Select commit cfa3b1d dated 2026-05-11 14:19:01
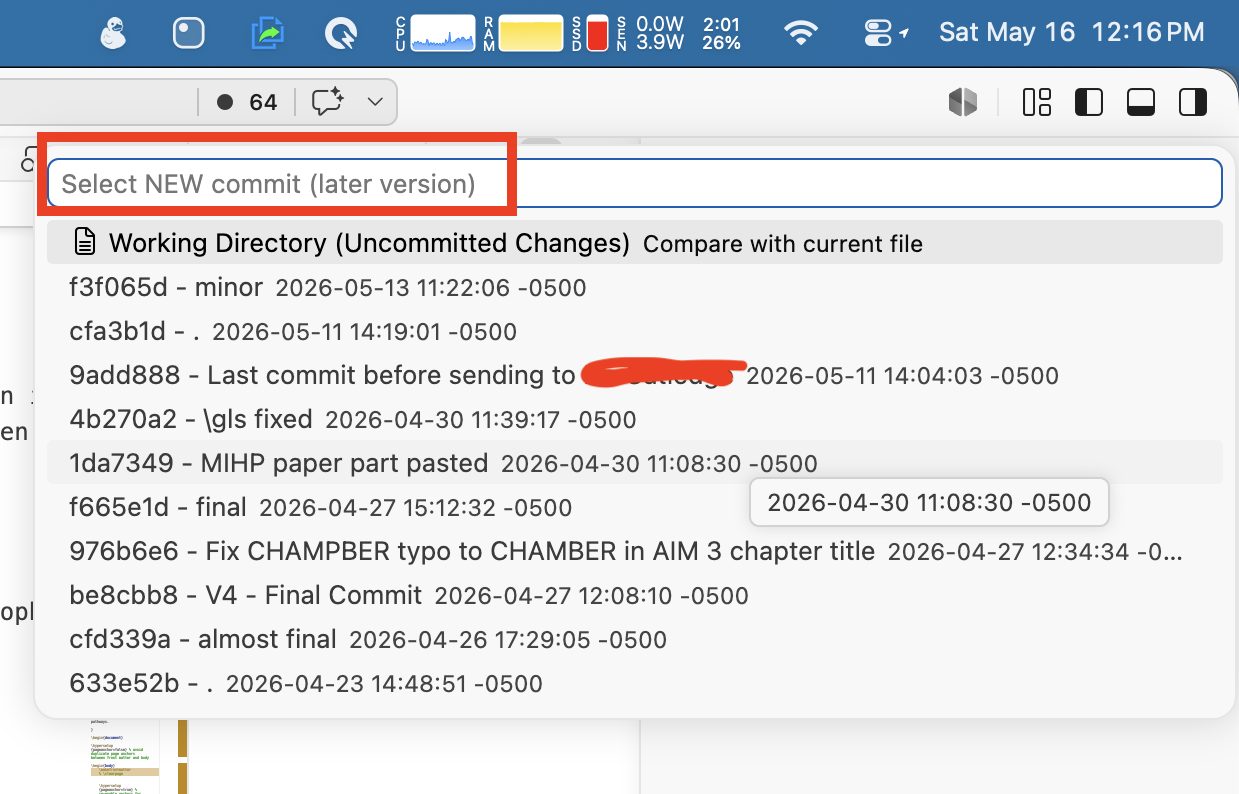The width and height of the screenshot is (1239, 794). pyautogui.click(x=635, y=332)
